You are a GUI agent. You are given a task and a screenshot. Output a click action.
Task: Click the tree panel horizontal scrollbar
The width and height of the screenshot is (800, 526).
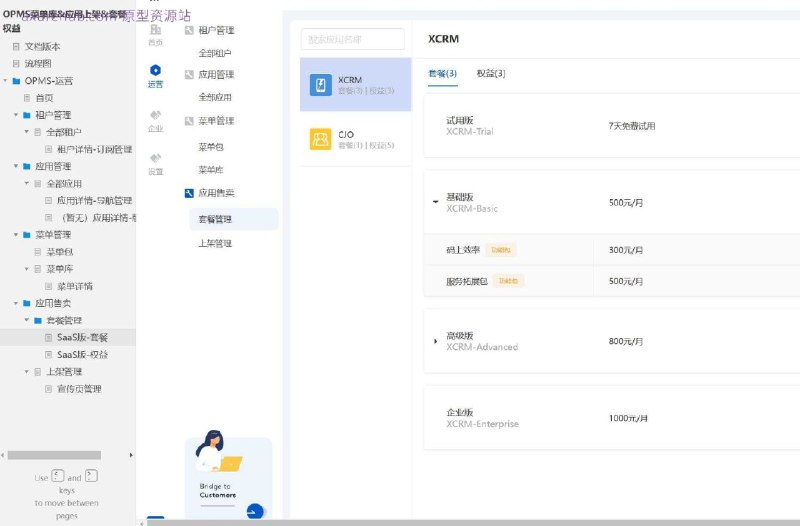coord(54,455)
